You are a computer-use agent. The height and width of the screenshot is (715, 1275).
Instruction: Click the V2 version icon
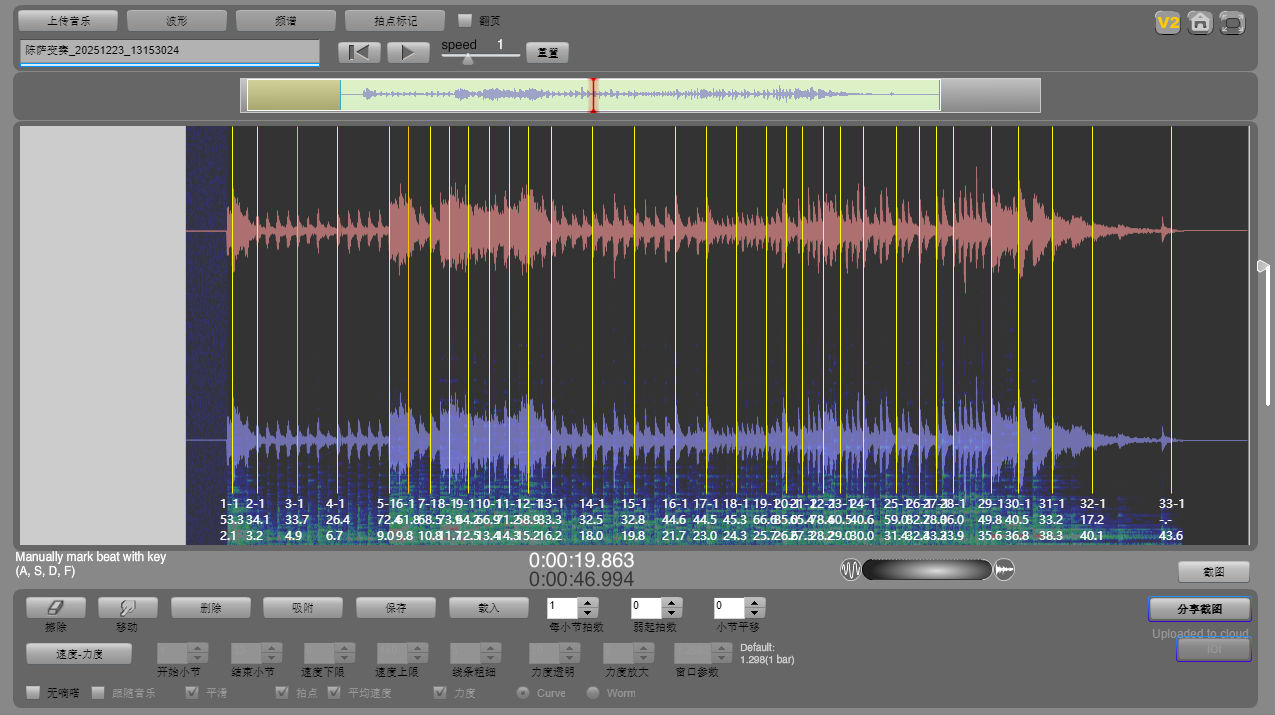point(1167,22)
